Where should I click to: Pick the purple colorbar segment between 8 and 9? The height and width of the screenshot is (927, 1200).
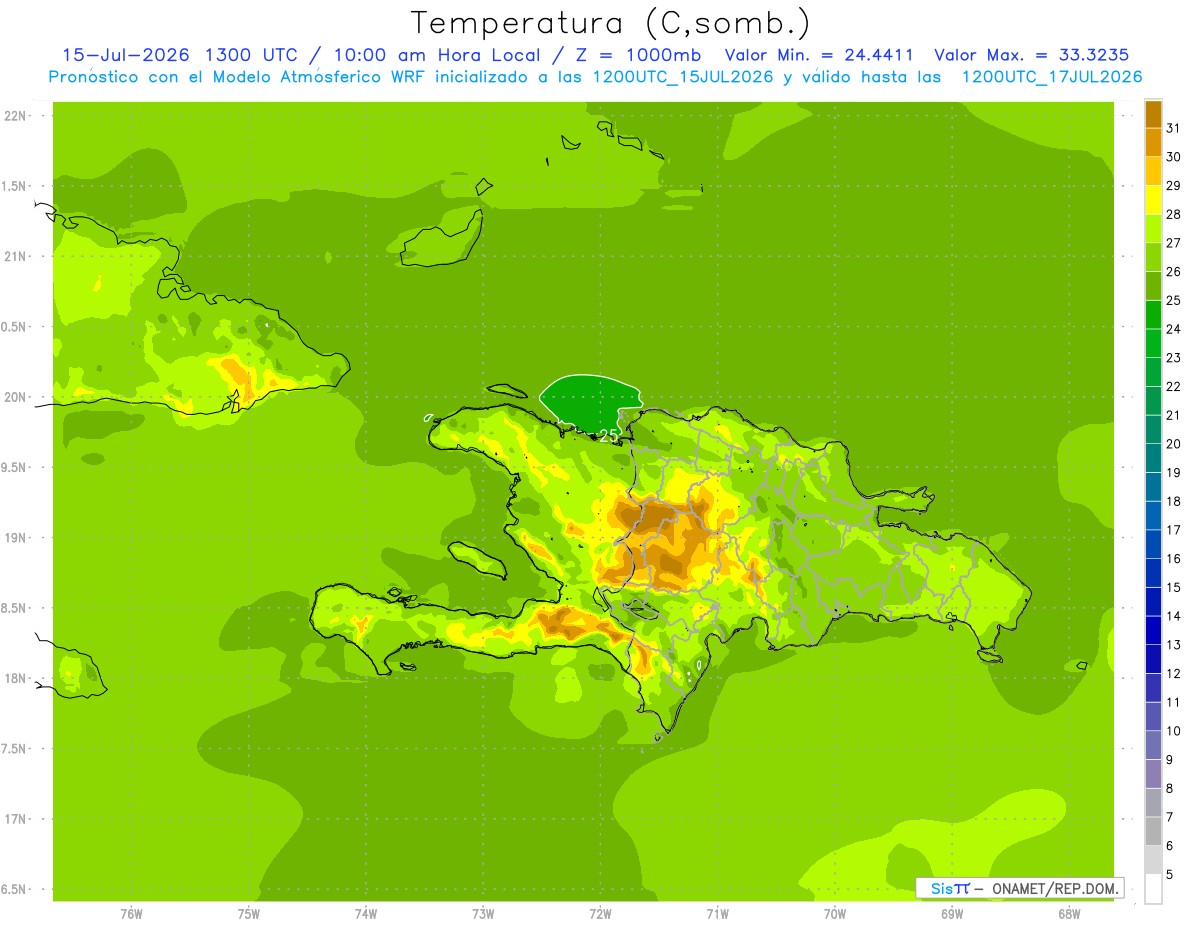coord(1153,774)
